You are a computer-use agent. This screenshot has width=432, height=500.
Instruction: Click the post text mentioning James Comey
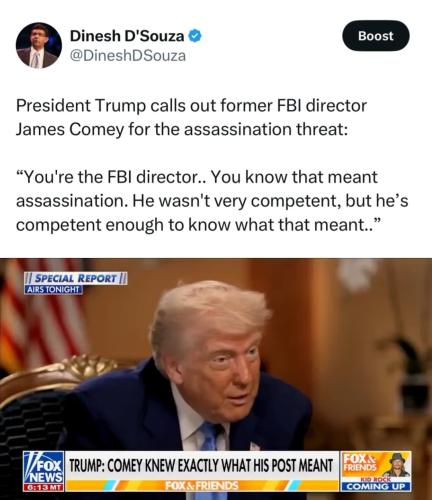point(191,118)
